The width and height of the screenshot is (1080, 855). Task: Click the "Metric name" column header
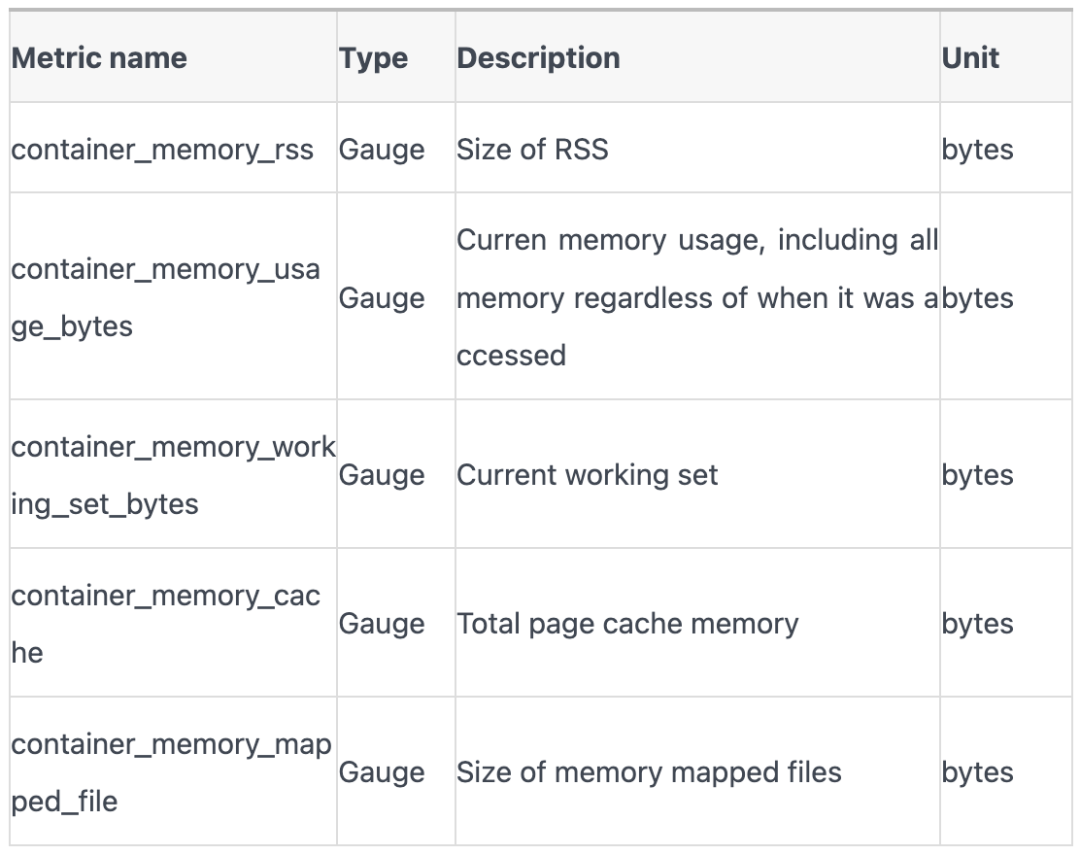99,58
